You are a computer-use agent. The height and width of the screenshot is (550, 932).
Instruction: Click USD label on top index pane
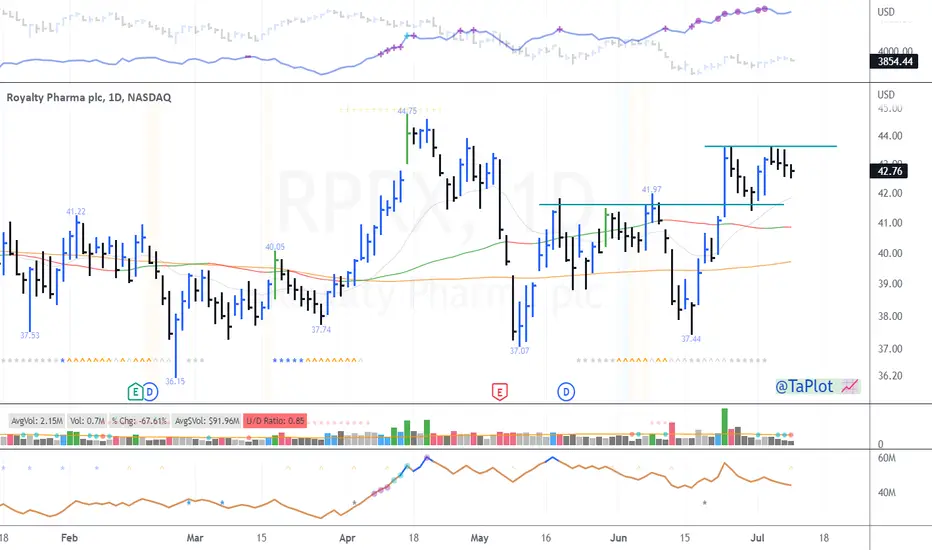coord(886,12)
